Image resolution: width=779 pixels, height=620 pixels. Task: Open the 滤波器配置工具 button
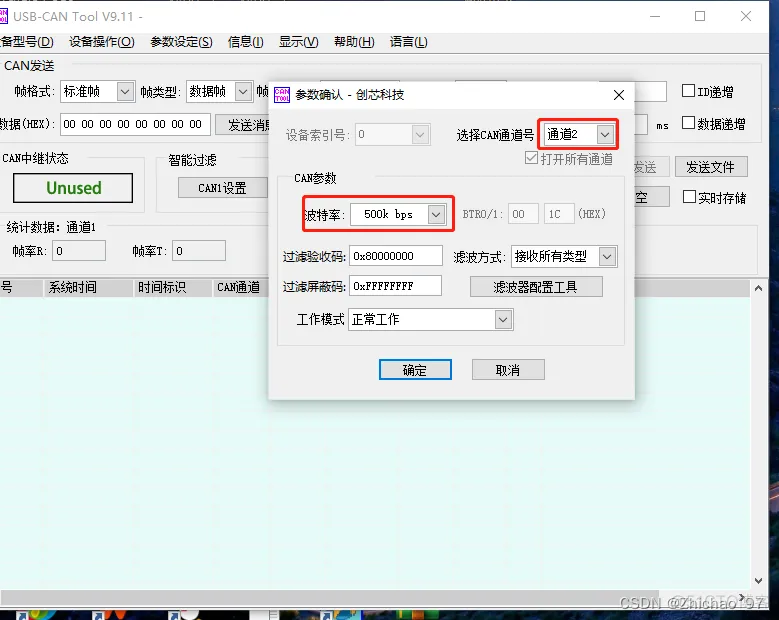(x=536, y=287)
